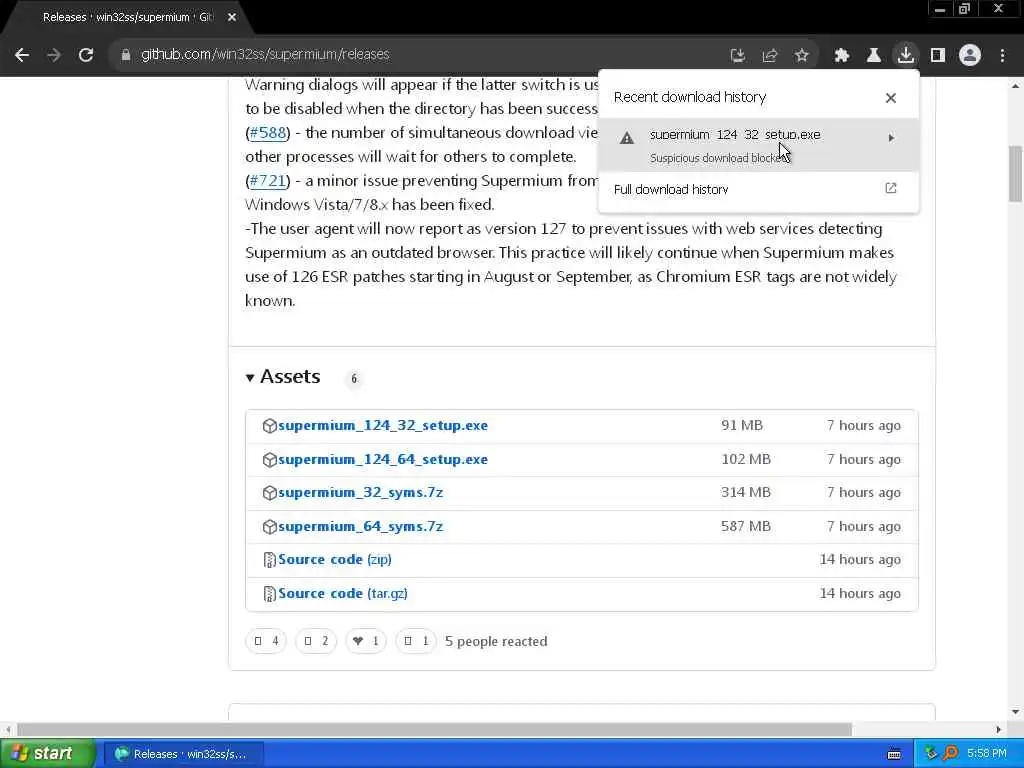
Task: Download Source code (zip)
Action: 335,560
